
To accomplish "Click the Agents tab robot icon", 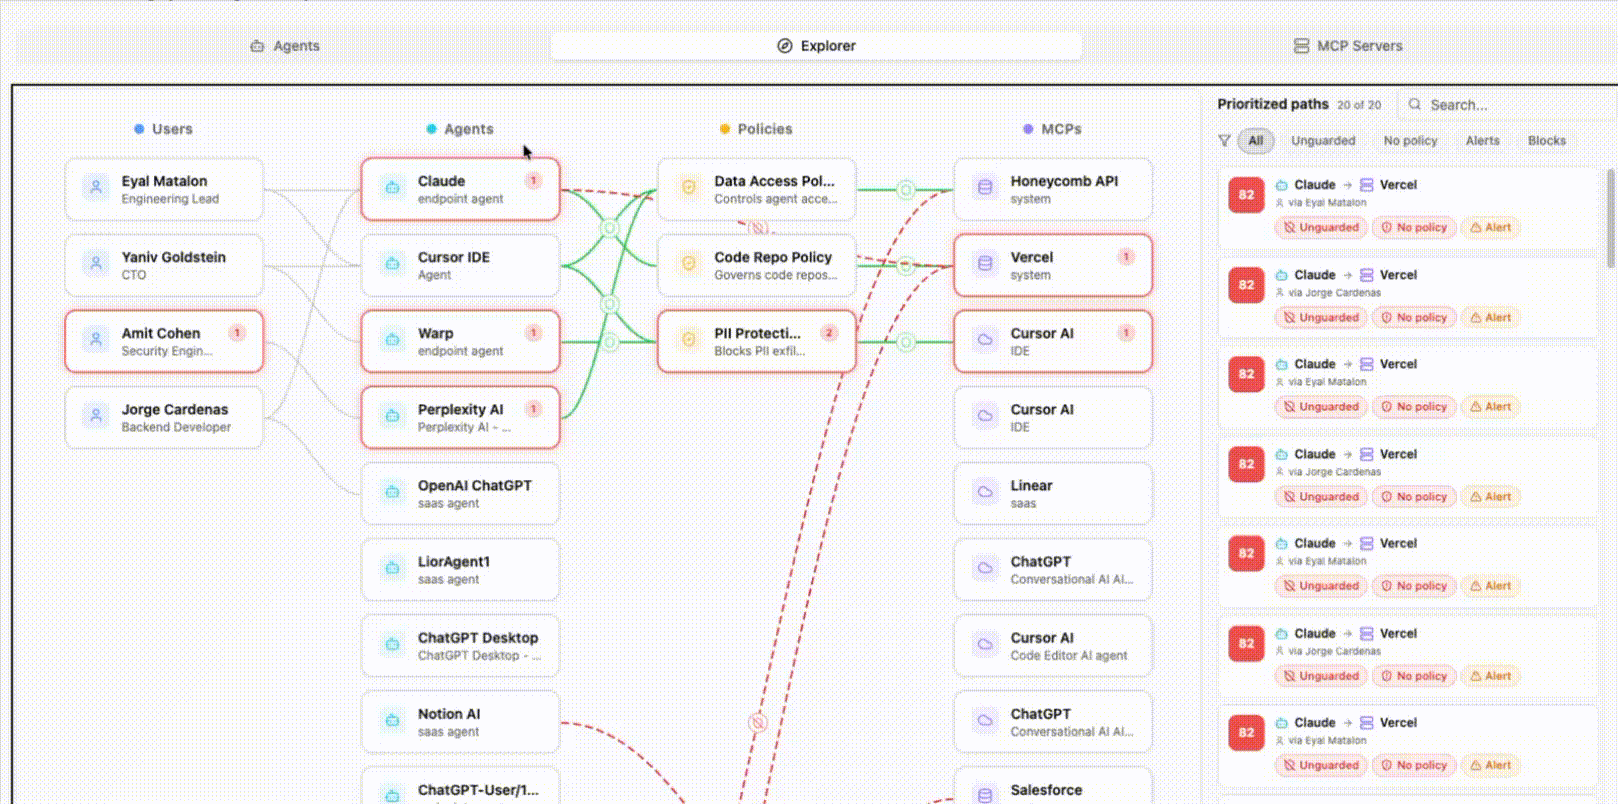I will [257, 46].
